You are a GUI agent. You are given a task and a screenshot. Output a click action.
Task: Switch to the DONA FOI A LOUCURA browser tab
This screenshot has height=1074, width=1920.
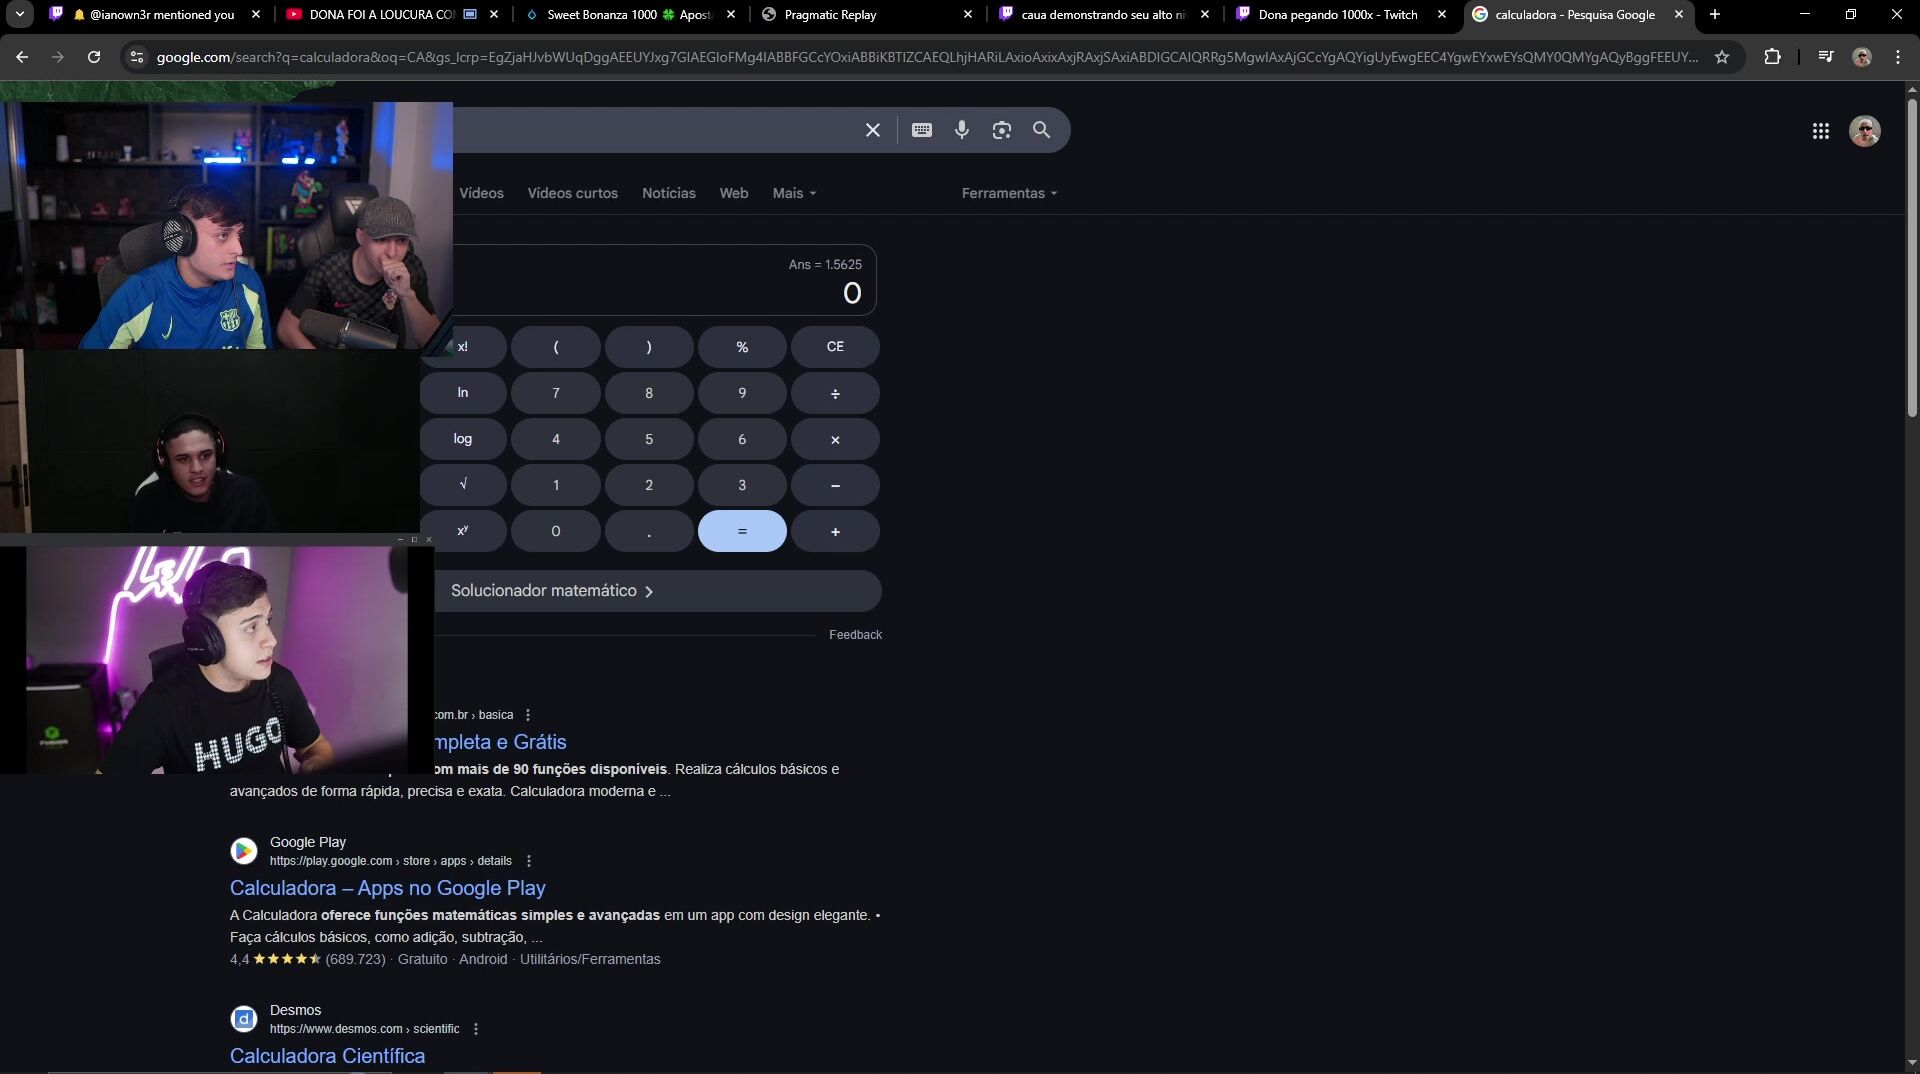(391, 14)
